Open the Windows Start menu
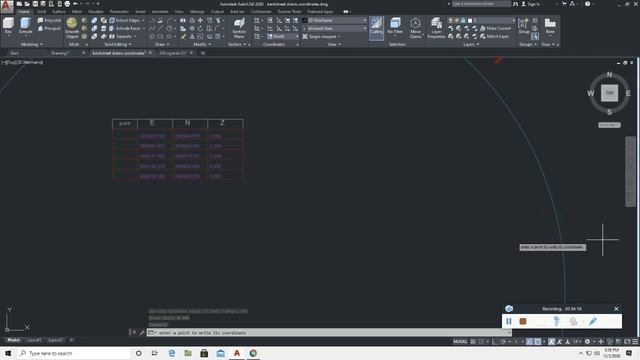Screen dimensions: 640x360 coord(8,353)
